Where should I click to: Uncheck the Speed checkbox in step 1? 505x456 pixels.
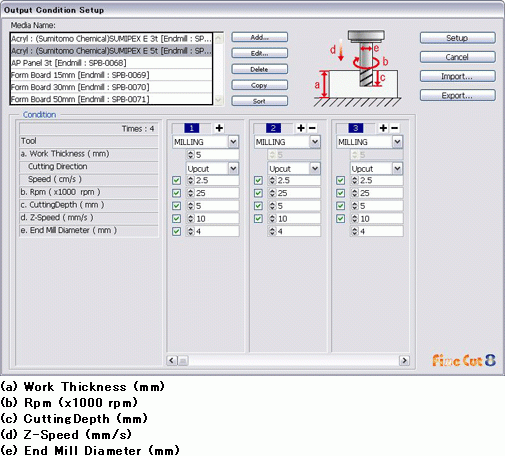click(176, 181)
